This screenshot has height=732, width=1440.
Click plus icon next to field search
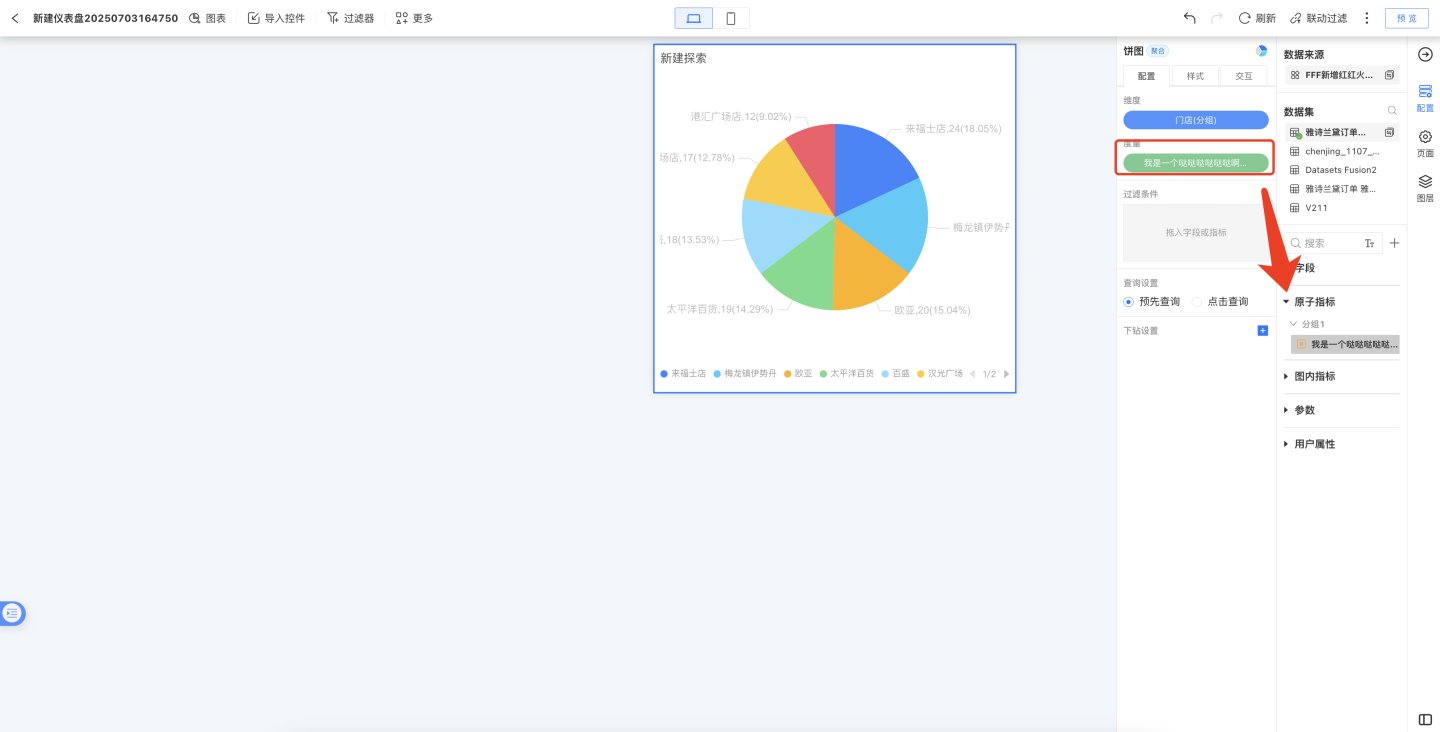pyautogui.click(x=1395, y=243)
